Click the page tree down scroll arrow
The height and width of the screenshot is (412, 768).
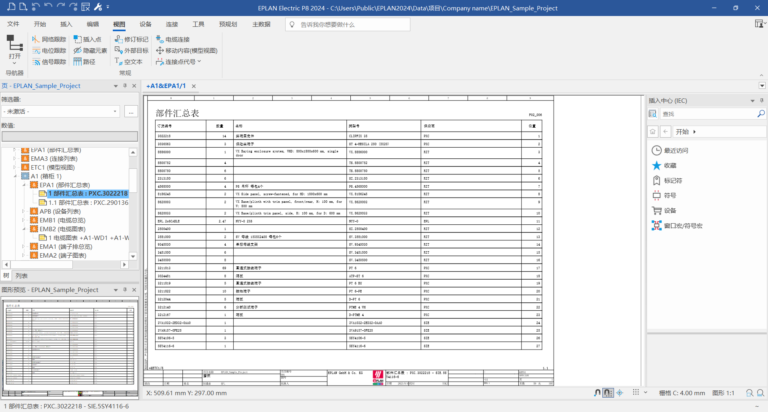click(x=133, y=256)
